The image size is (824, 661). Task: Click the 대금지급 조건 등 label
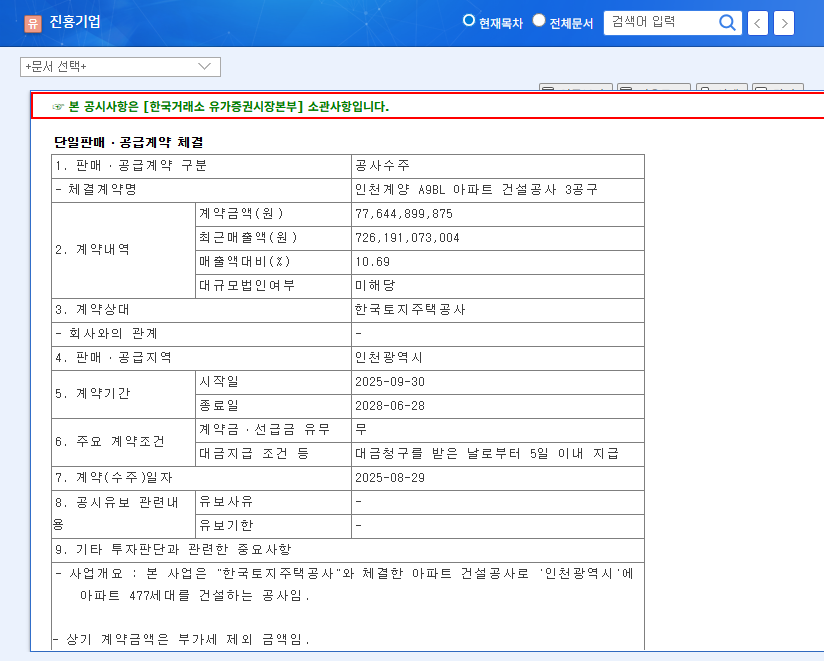(254, 454)
